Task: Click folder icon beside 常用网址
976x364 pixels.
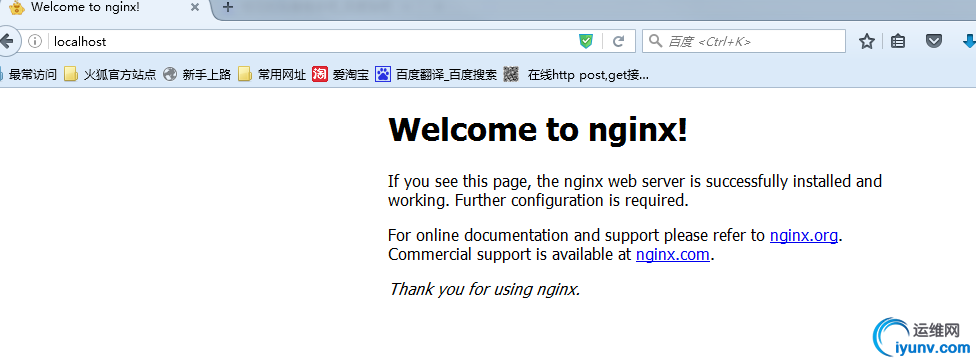Action: coord(245,75)
